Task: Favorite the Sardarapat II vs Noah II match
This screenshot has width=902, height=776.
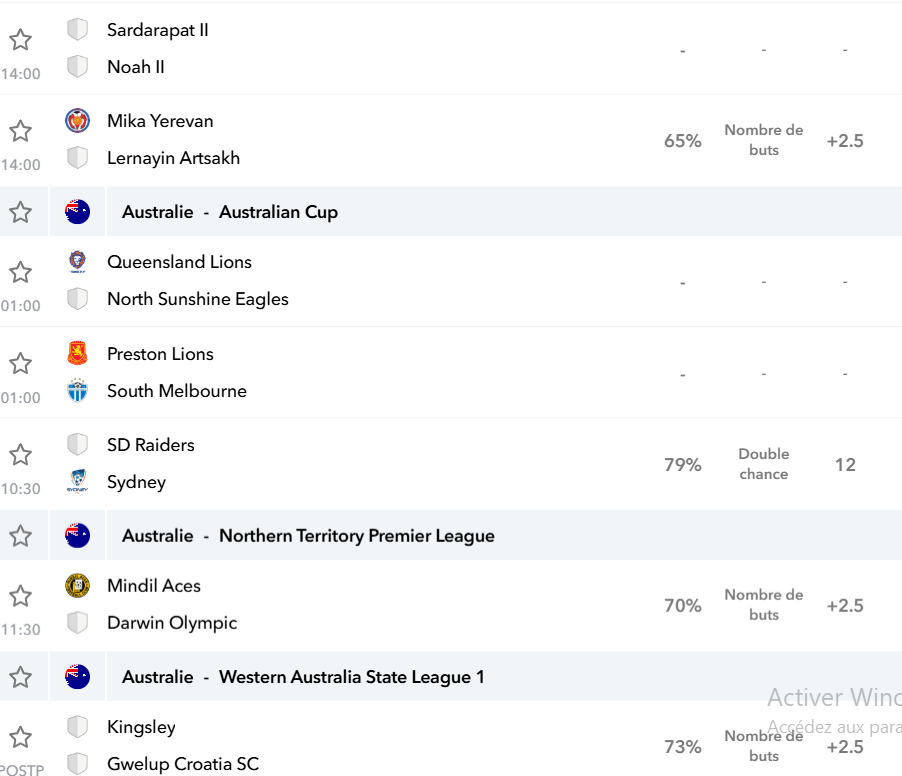Action: 21,40
